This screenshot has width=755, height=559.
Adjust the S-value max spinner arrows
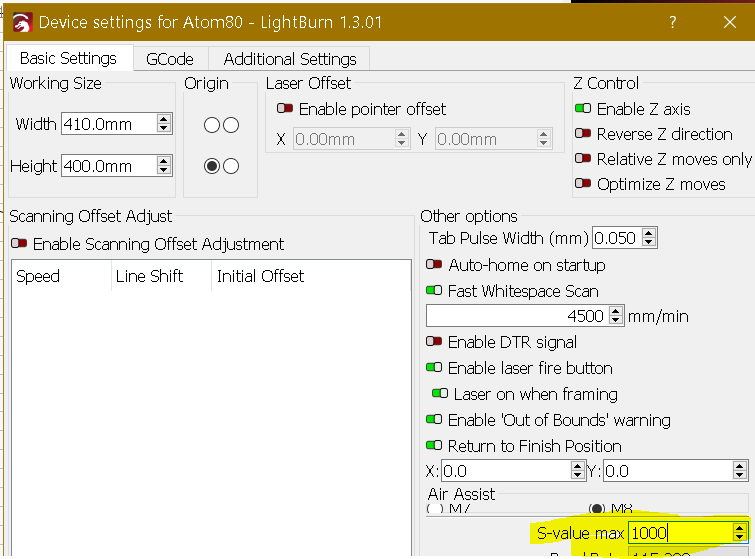740,533
